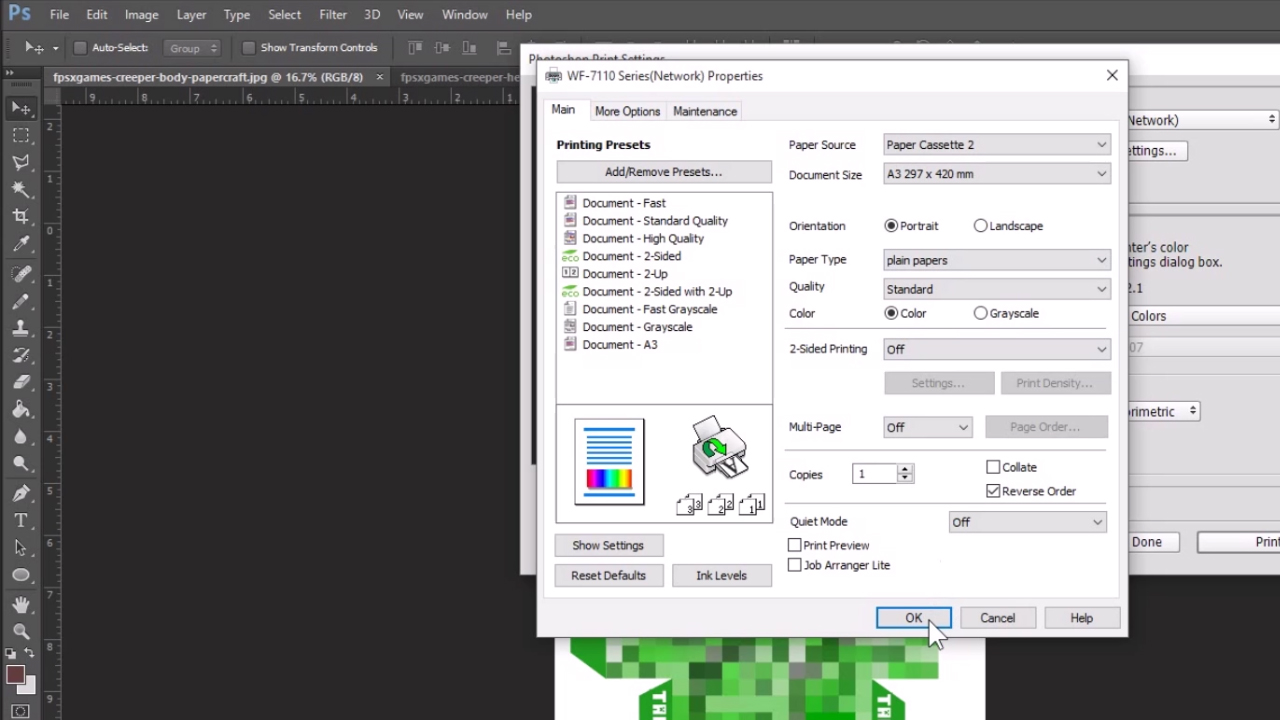Open the 2-Sided Printing dropdown
1280x720 pixels.
(x=996, y=349)
